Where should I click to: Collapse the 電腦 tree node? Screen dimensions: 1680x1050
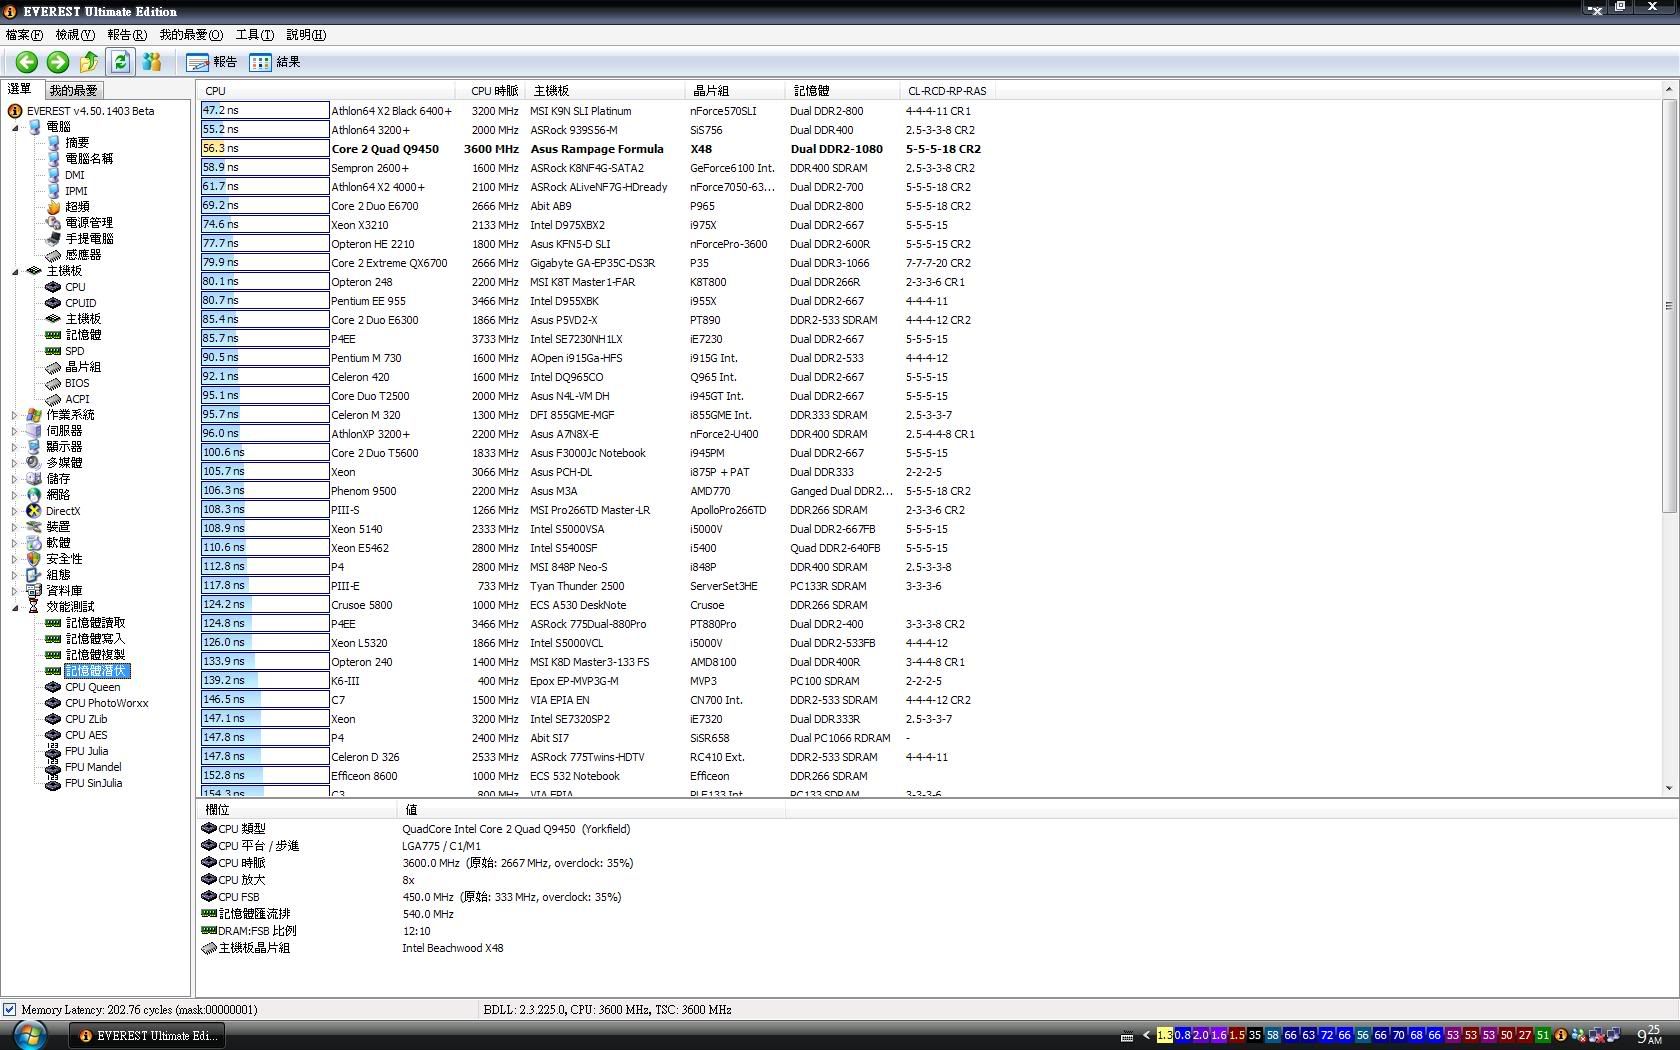[x=15, y=127]
